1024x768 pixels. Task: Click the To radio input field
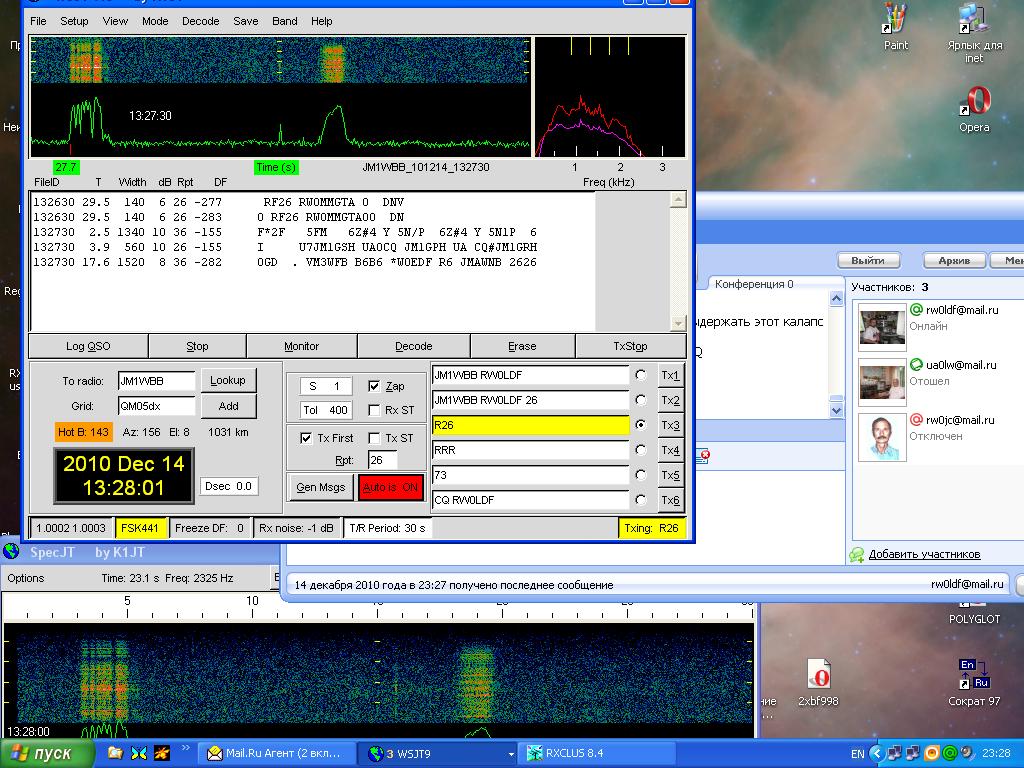coord(156,381)
